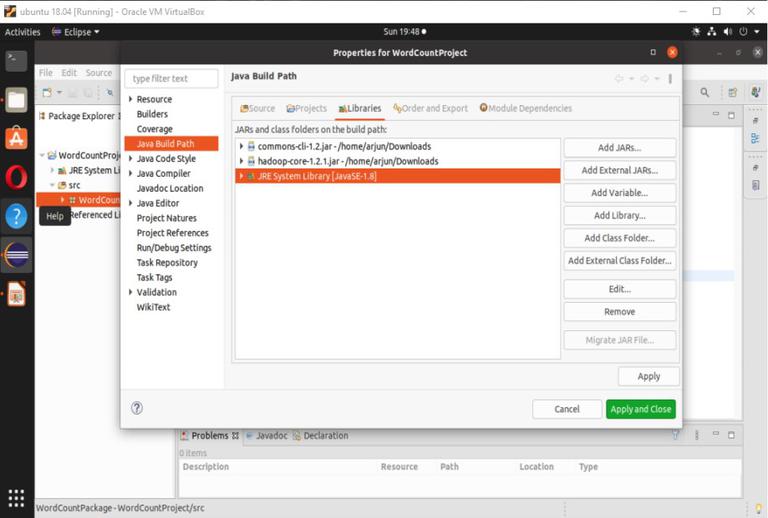The image size is (768, 518).
Task: Click the Add Class Folder... button
Action: coord(620,237)
